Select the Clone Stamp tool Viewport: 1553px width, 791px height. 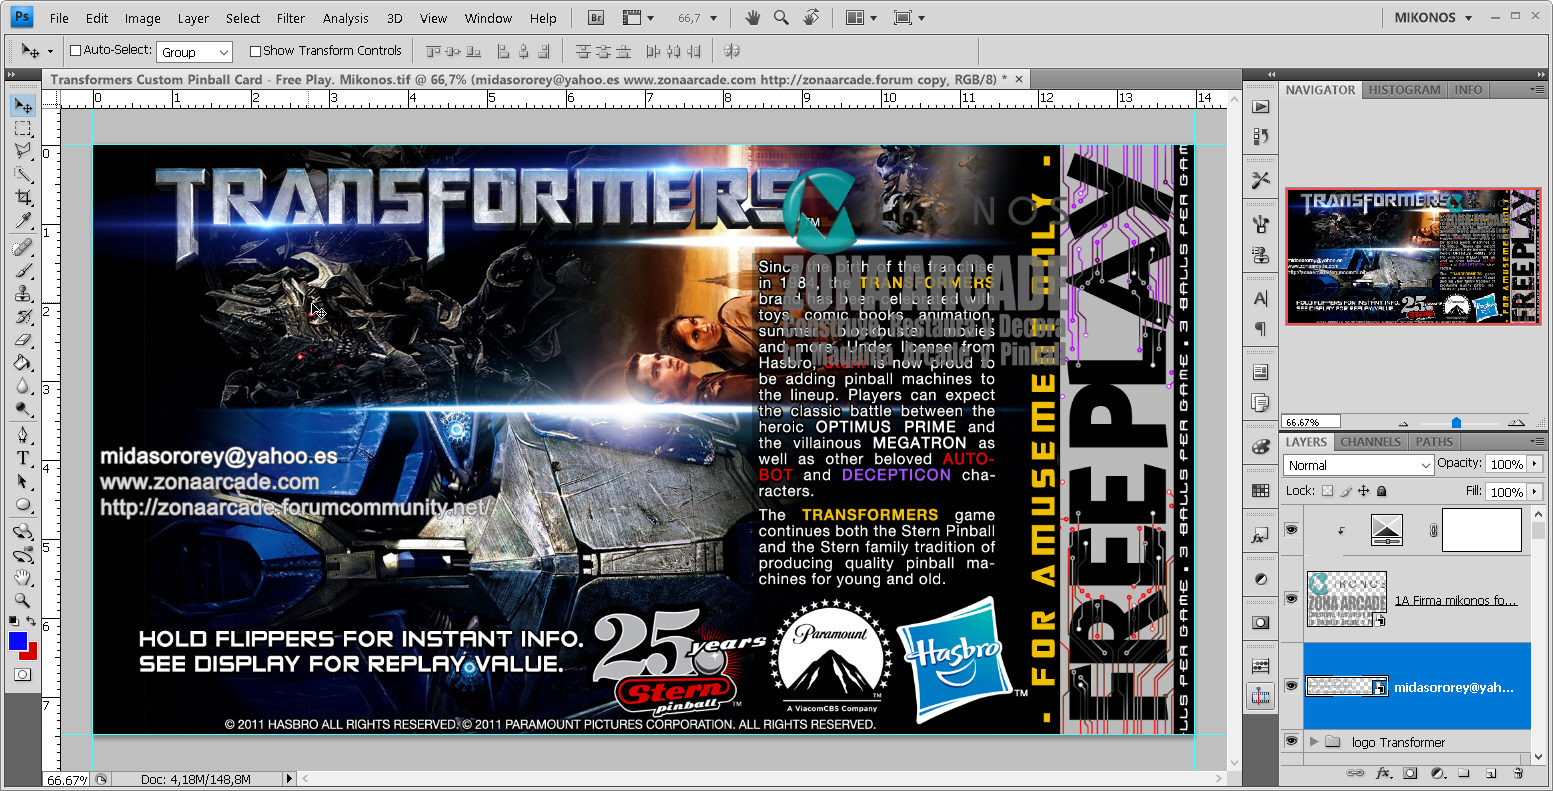click(23, 294)
